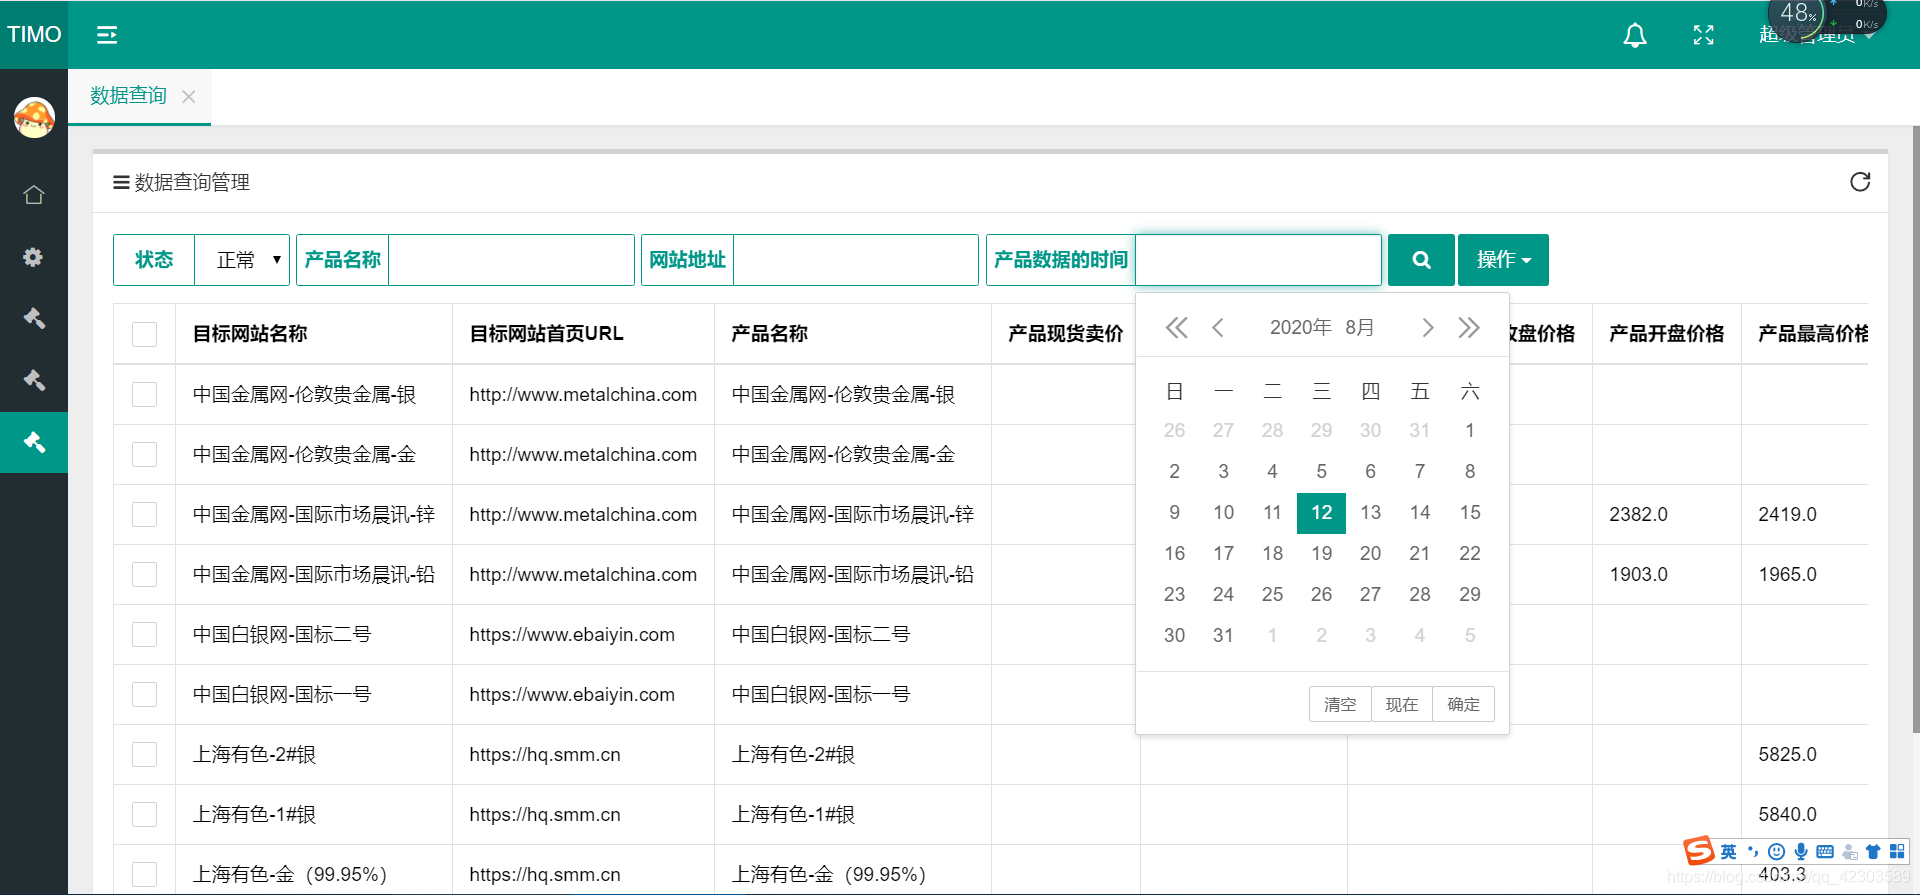Check row 中国白银网-国标一号
The height and width of the screenshot is (895, 1920).
[x=145, y=694]
